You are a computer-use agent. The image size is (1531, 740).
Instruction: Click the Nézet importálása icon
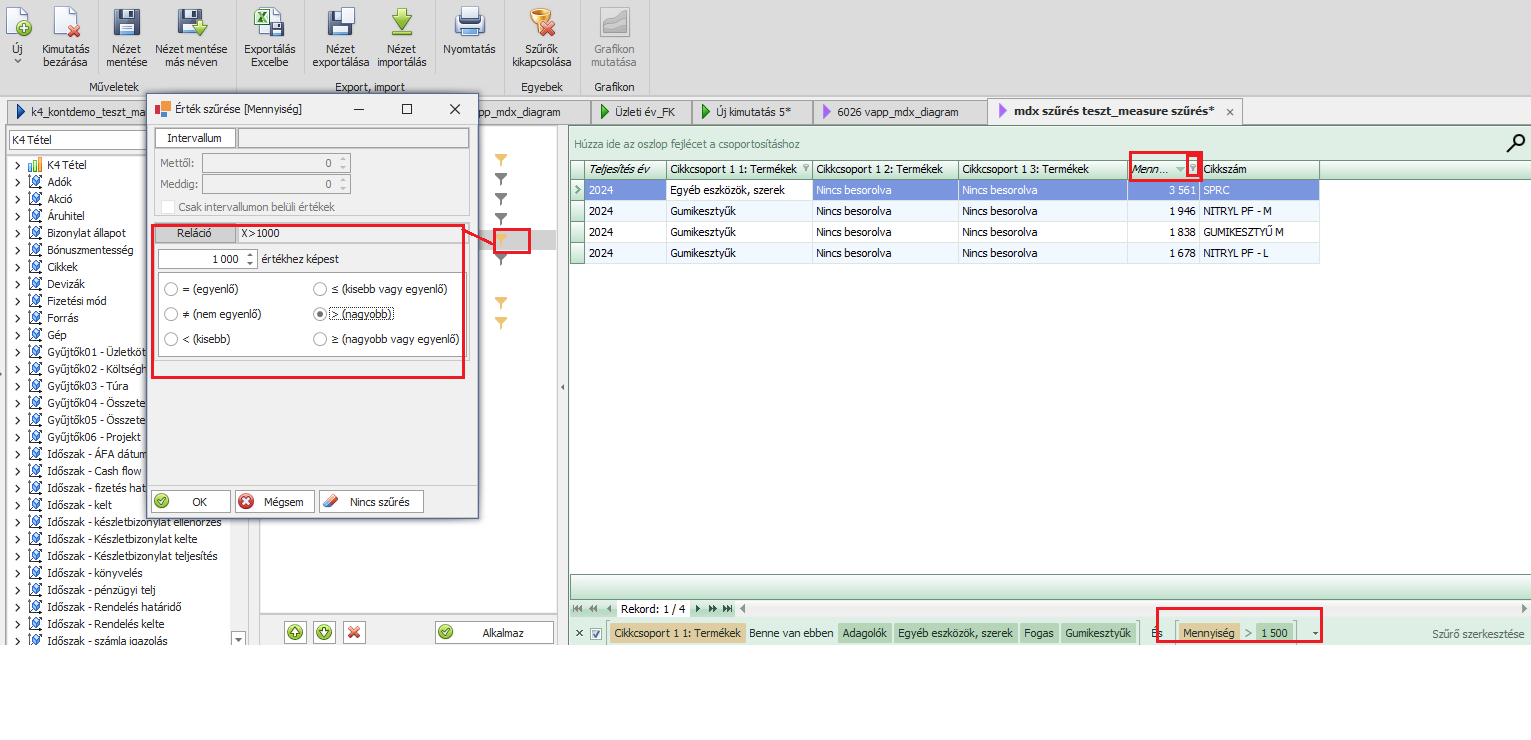point(401,23)
